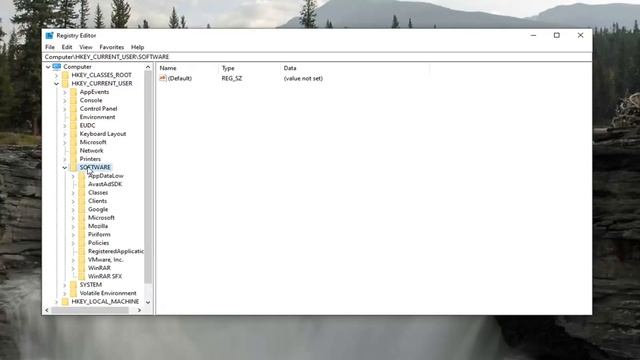Click the Keyboard Layout folder icon
Screen dimensions: 640x360
pos(73,133)
